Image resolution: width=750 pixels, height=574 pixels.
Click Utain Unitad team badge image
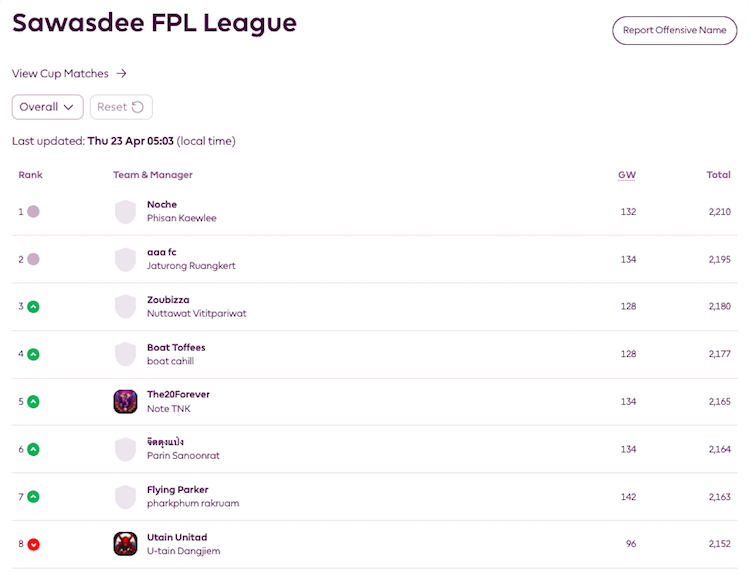[x=125, y=544]
